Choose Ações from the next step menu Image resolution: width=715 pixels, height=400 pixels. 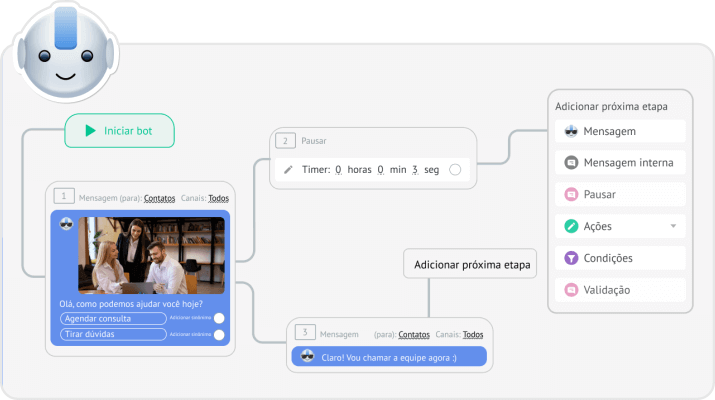pyautogui.click(x=620, y=226)
